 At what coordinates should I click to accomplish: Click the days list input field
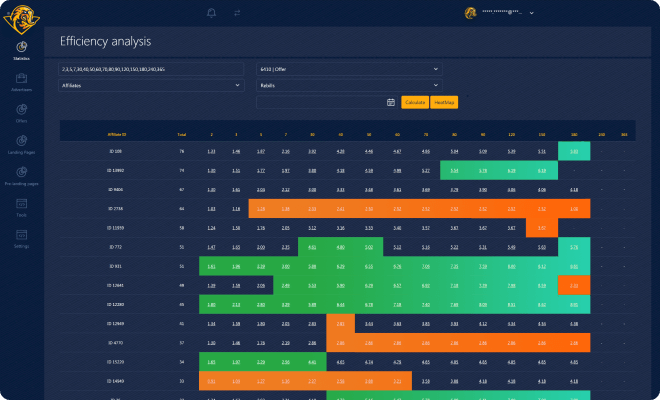151,69
